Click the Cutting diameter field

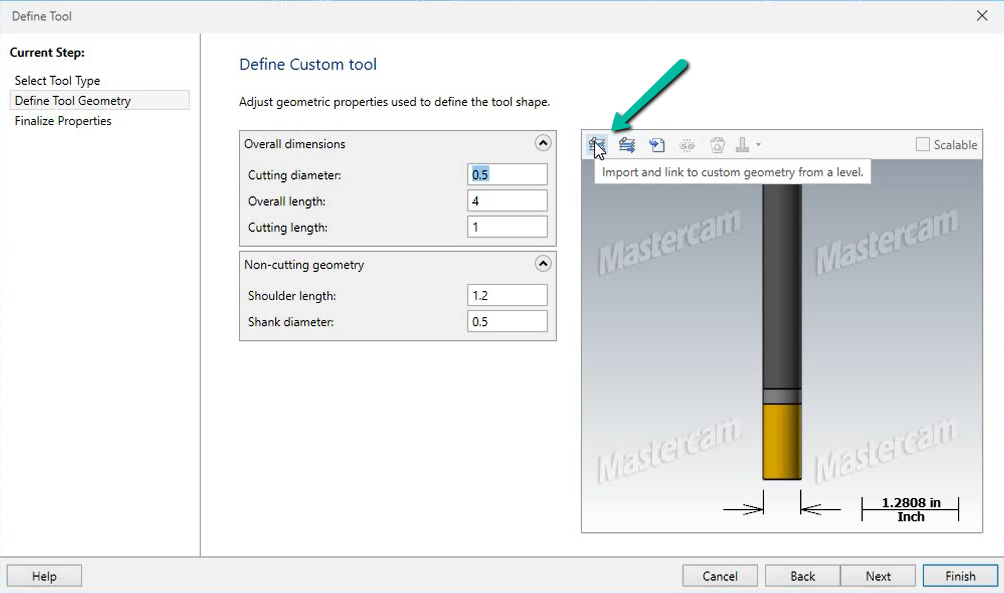point(507,174)
